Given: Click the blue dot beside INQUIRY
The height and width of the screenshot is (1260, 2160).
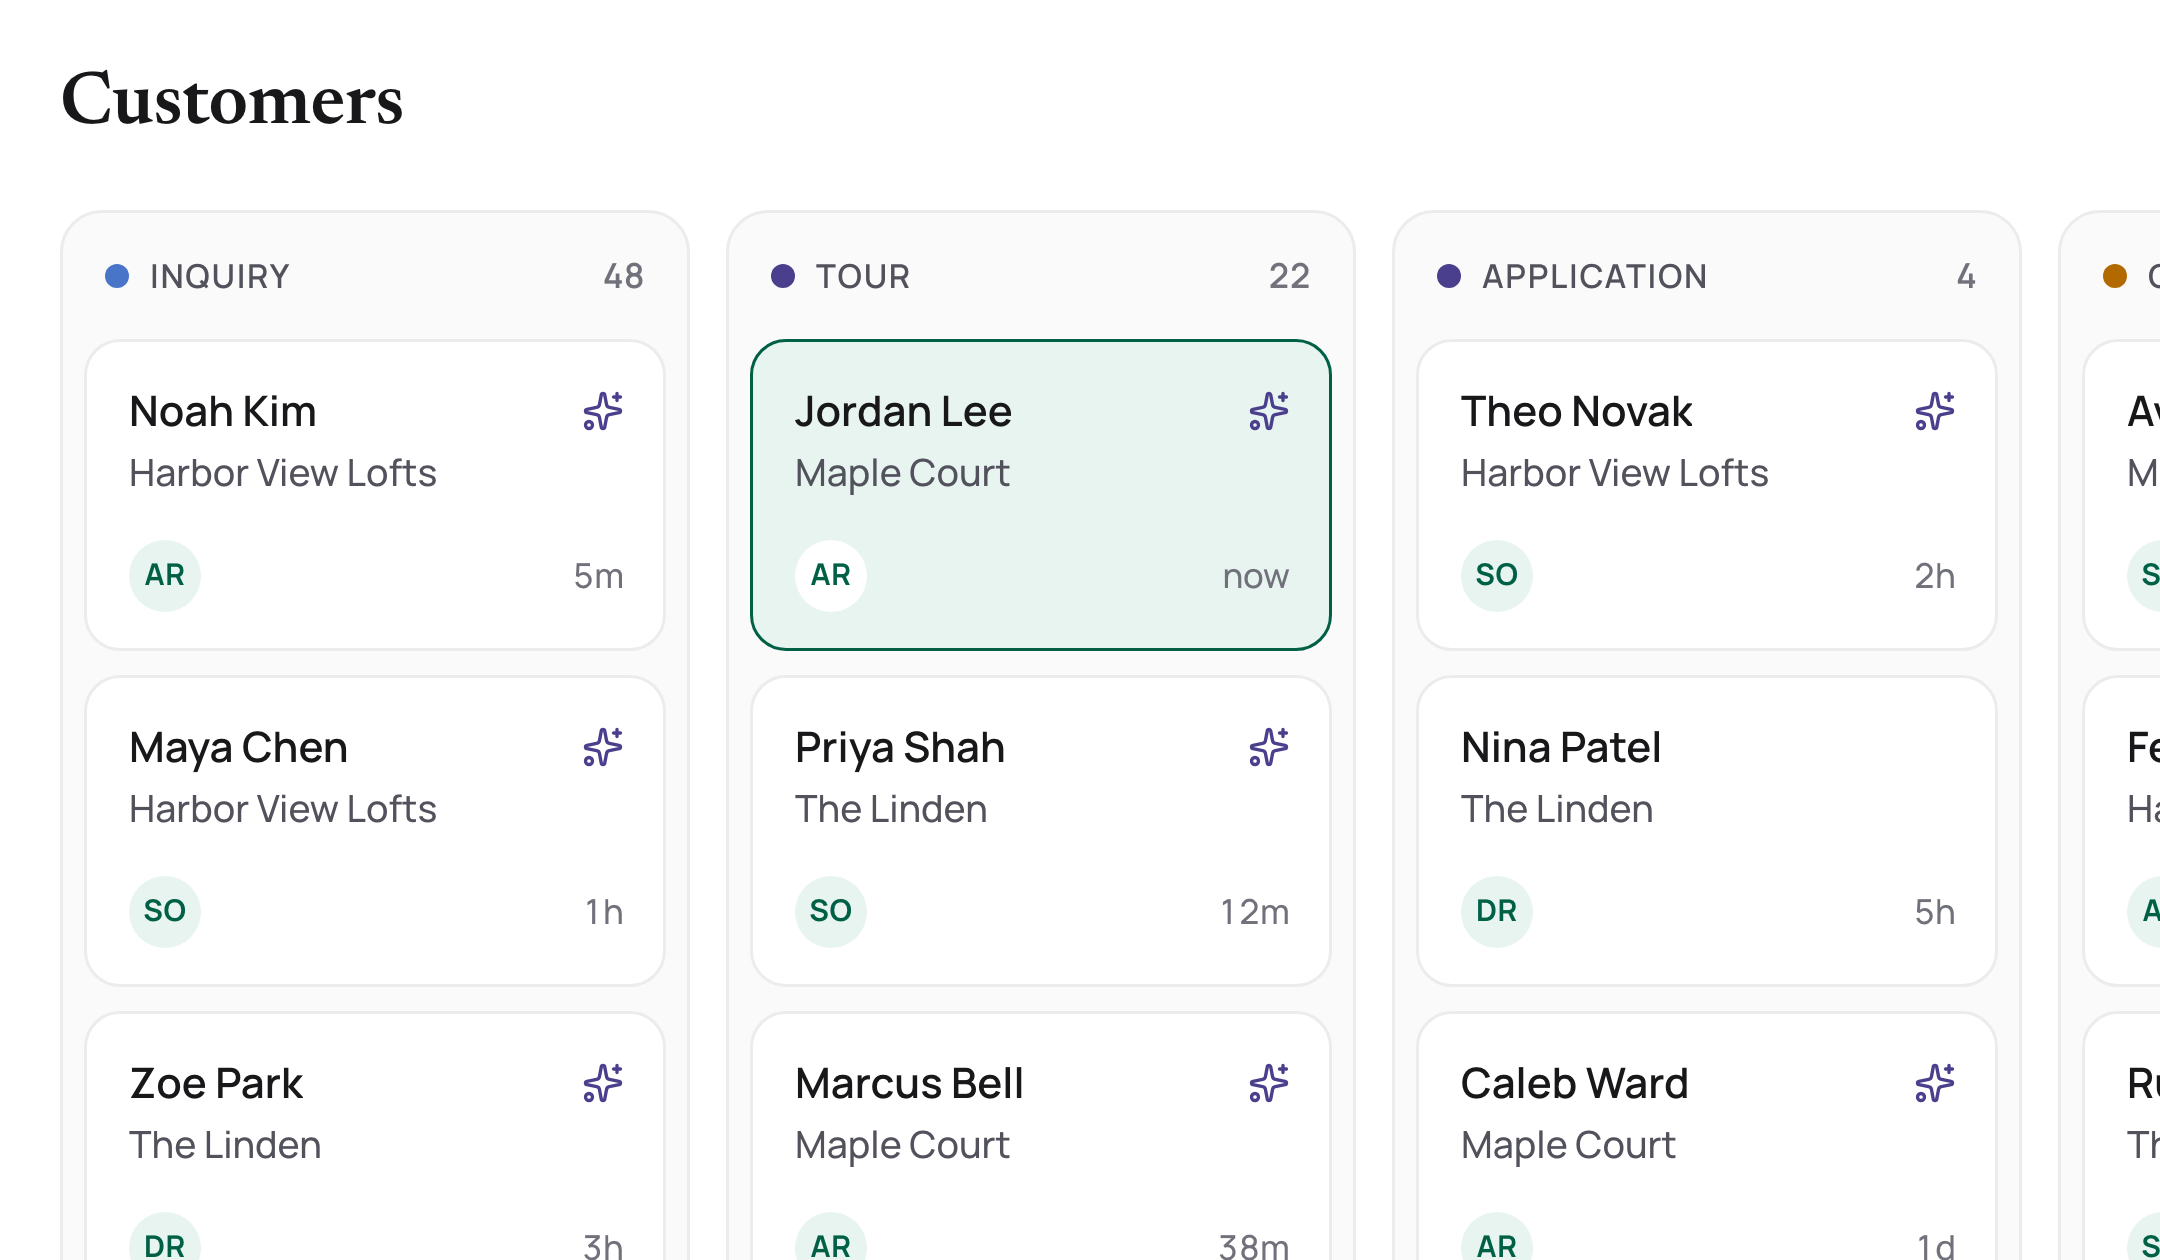Looking at the screenshot, I should [117, 276].
